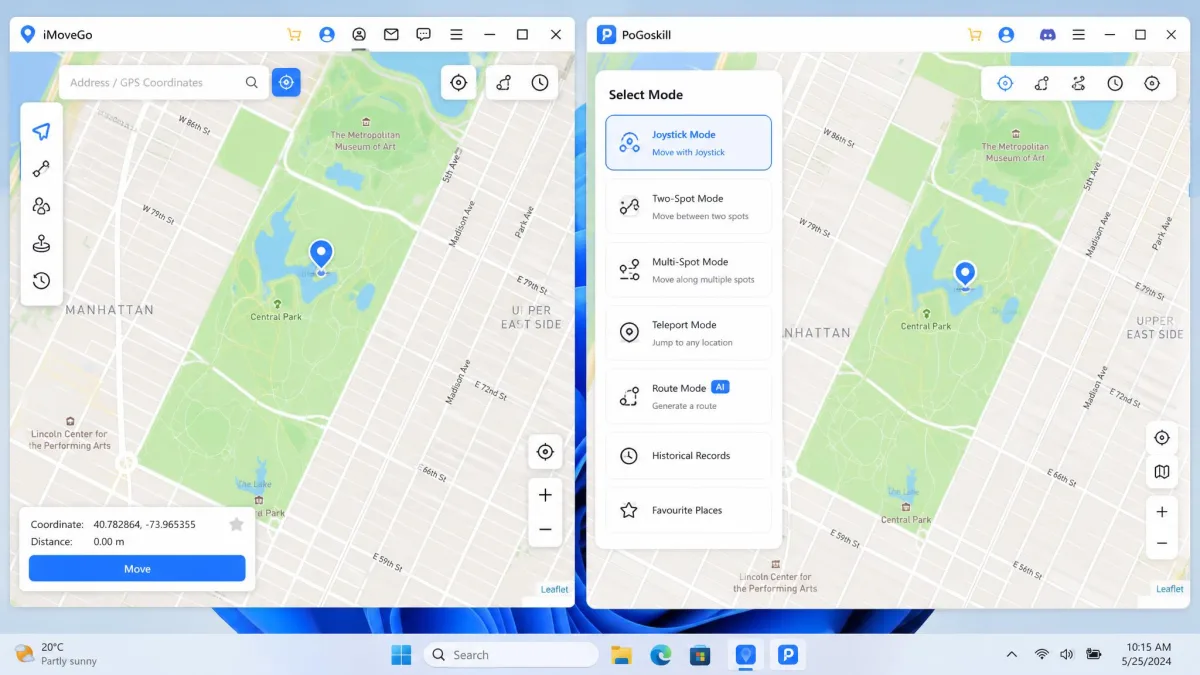Open the mail icon in iMoveGo title bar
Viewport: 1200px width, 675px height.
click(x=391, y=34)
